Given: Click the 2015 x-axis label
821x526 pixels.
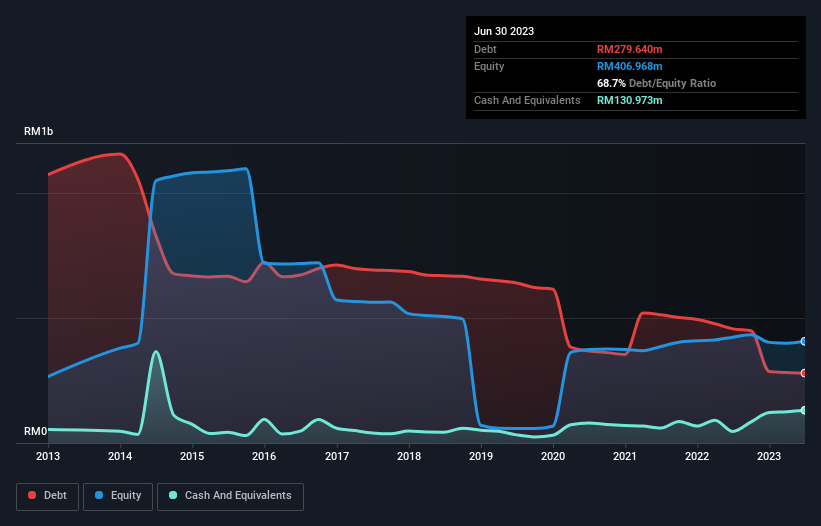Looking at the screenshot, I should 192,456.
